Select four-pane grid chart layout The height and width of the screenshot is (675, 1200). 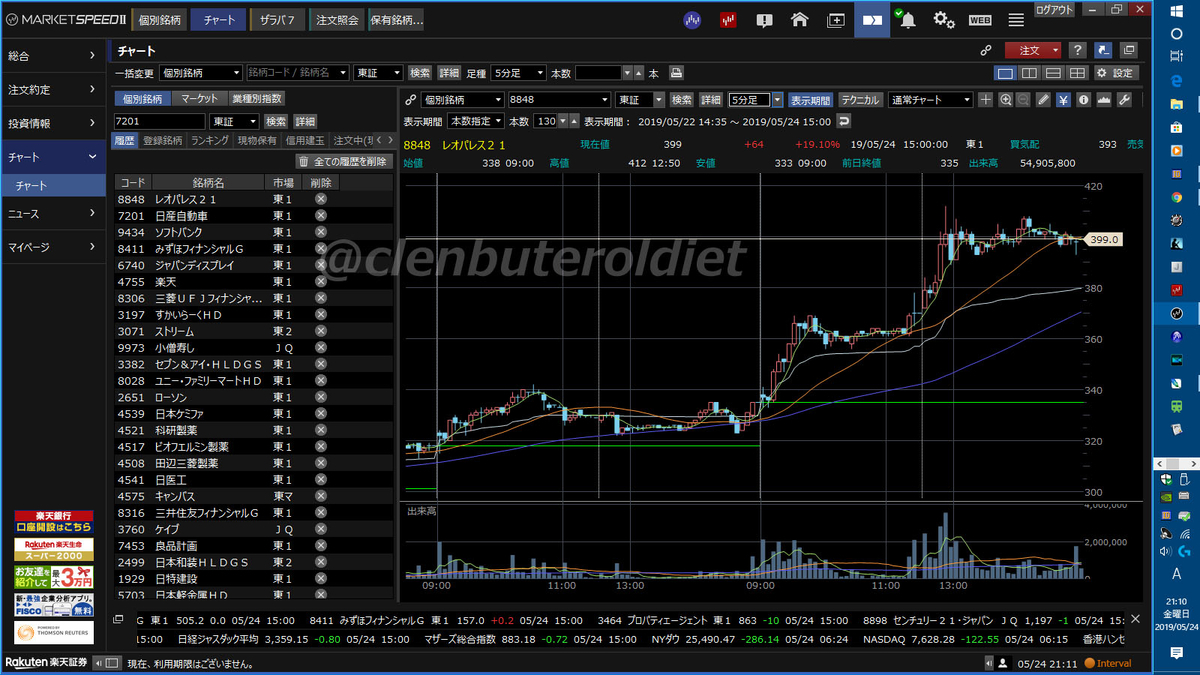[1077, 73]
